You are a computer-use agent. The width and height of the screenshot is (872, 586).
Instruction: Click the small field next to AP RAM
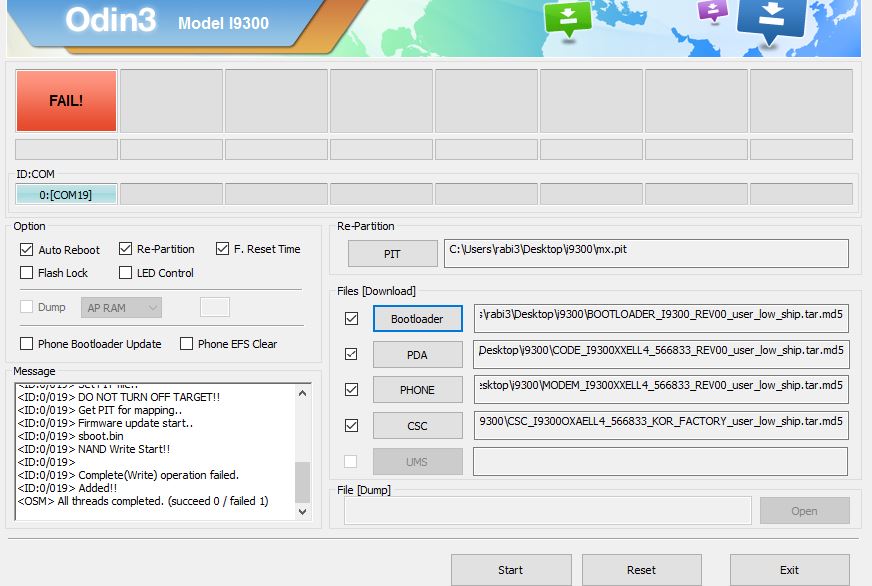215,307
